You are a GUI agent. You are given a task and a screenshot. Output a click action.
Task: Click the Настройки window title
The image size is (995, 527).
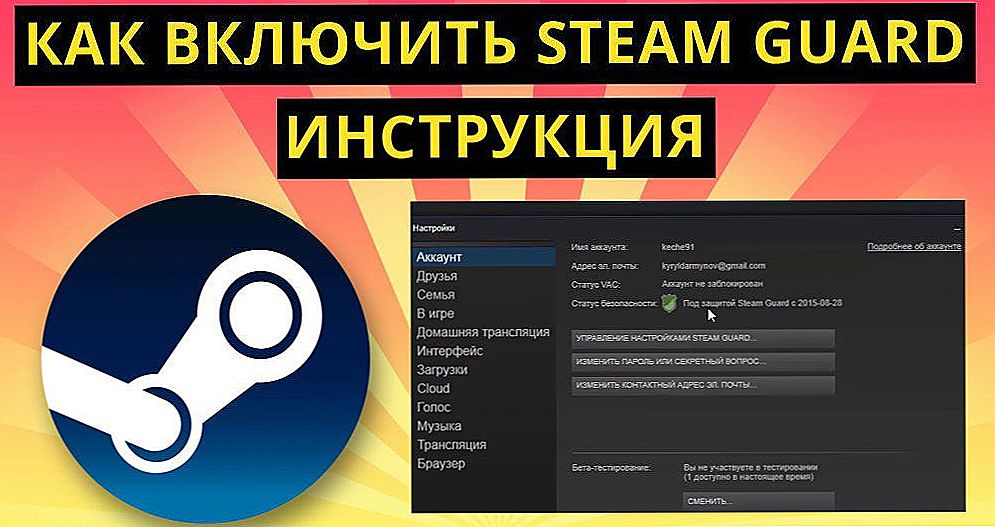(x=433, y=228)
